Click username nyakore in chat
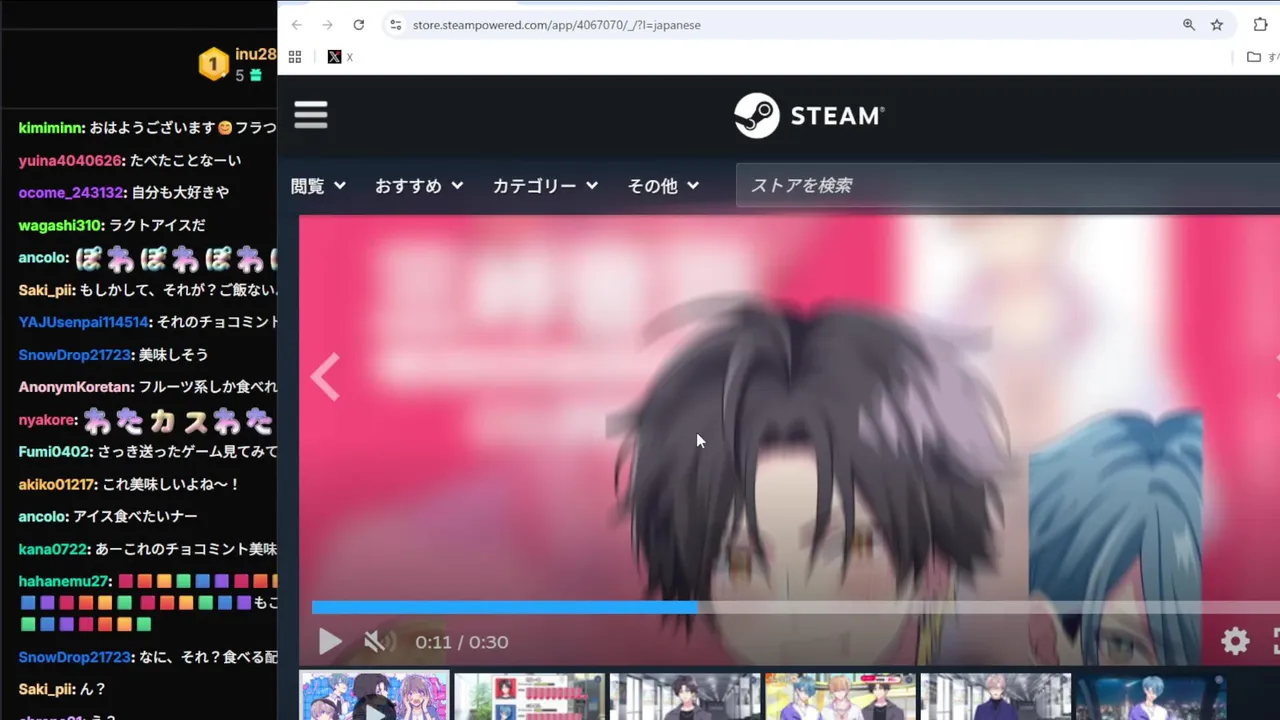This screenshot has height=720, width=1280. [48, 420]
